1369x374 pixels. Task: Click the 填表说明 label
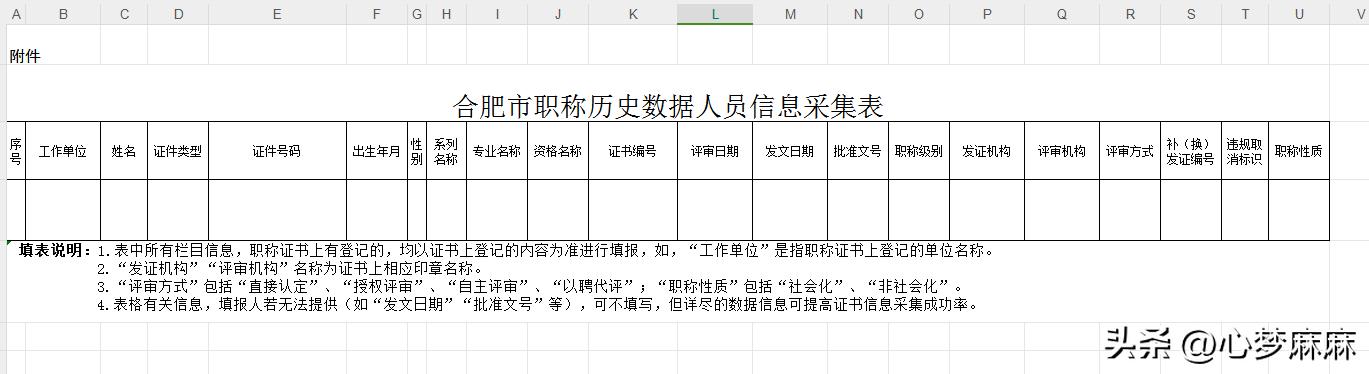tap(56, 250)
